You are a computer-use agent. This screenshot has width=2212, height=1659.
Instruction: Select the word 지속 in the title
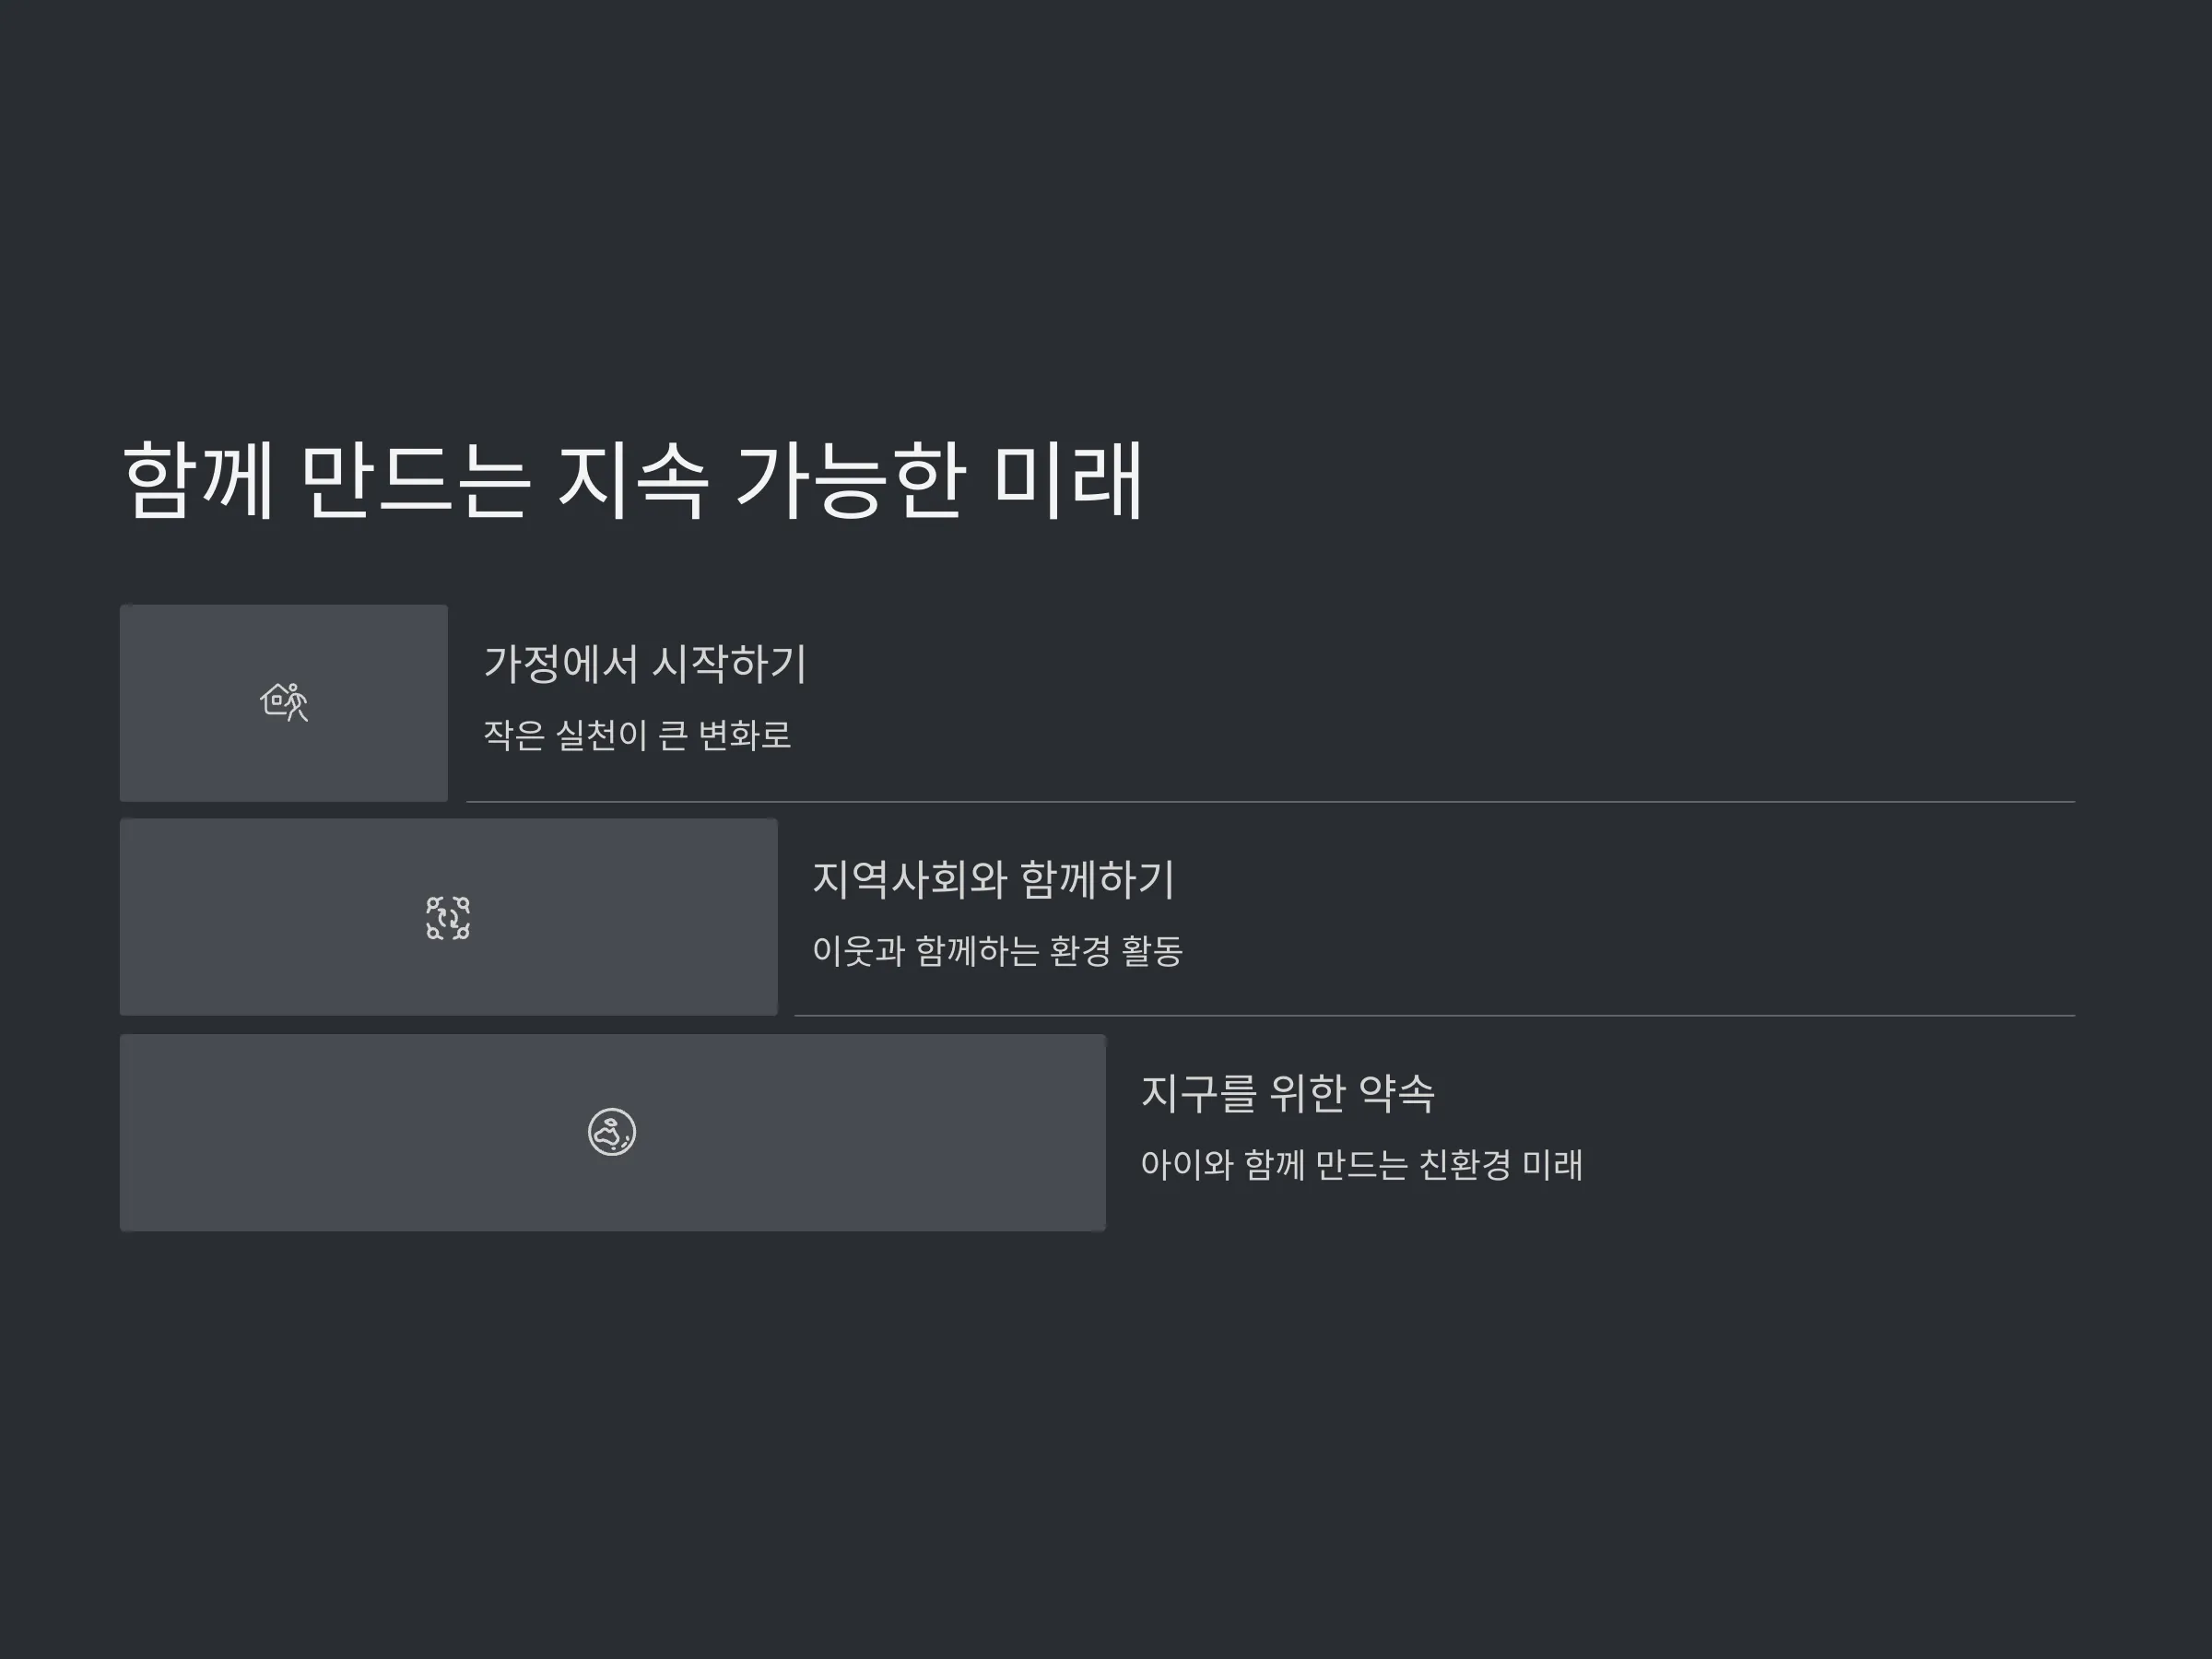coord(632,481)
